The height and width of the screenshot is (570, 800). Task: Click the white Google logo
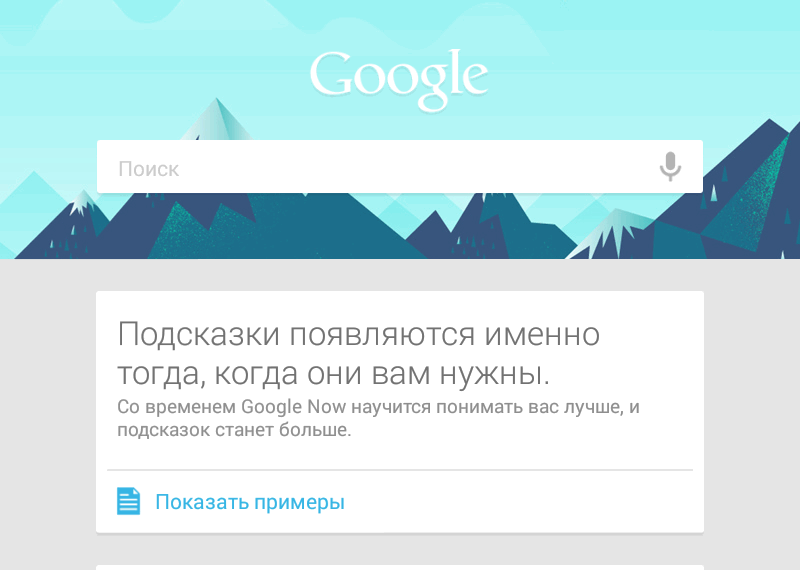[399, 80]
